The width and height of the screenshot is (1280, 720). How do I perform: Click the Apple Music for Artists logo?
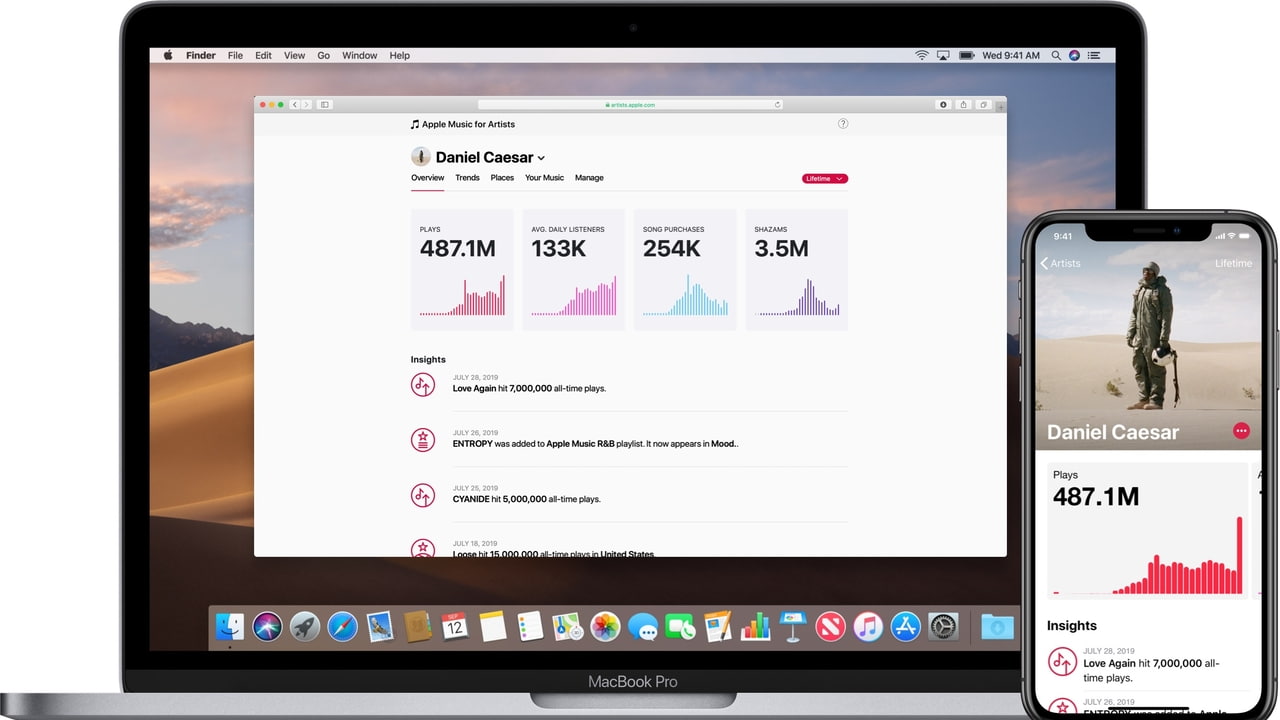coord(463,124)
